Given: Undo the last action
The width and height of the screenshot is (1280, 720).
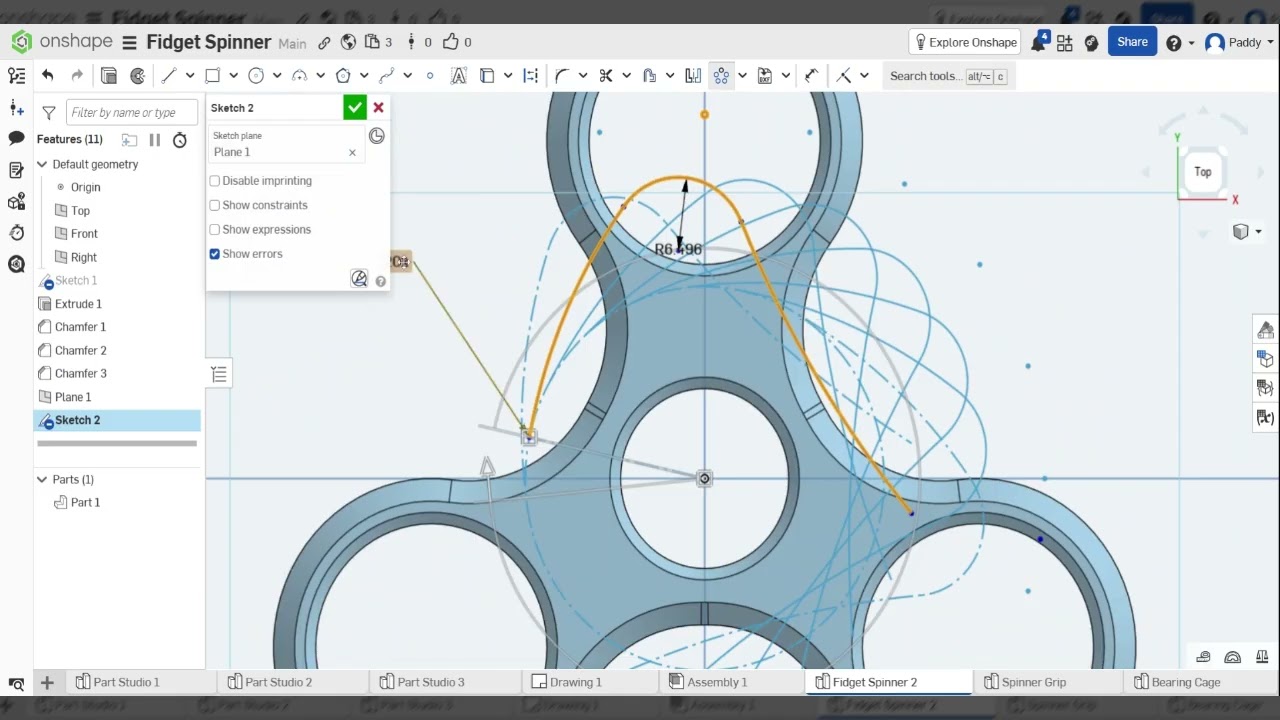Looking at the screenshot, I should pyautogui.click(x=47, y=76).
